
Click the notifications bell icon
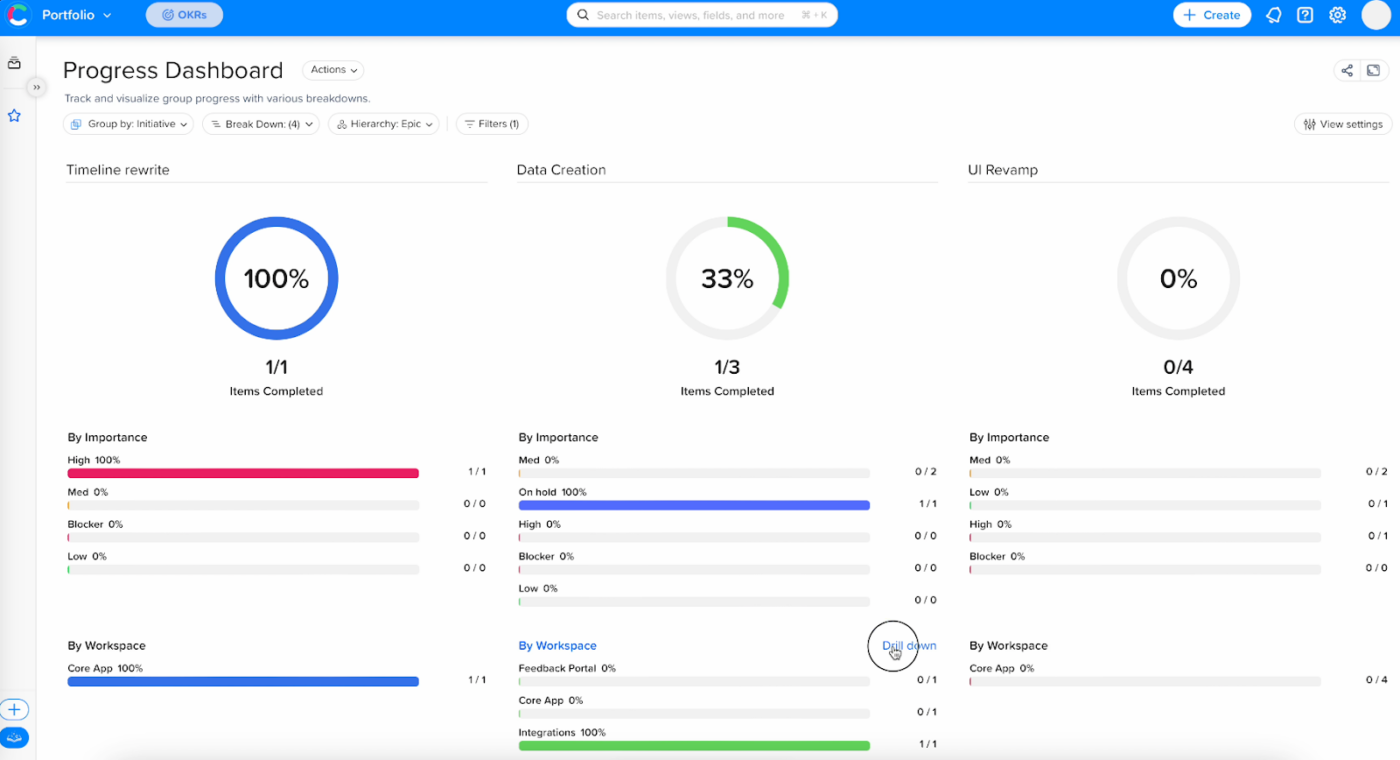pyautogui.click(x=1273, y=15)
